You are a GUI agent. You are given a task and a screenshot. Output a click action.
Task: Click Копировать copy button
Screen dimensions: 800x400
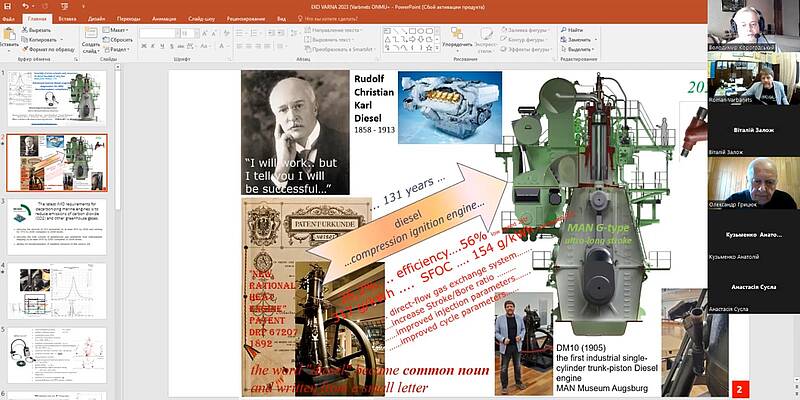42,40
